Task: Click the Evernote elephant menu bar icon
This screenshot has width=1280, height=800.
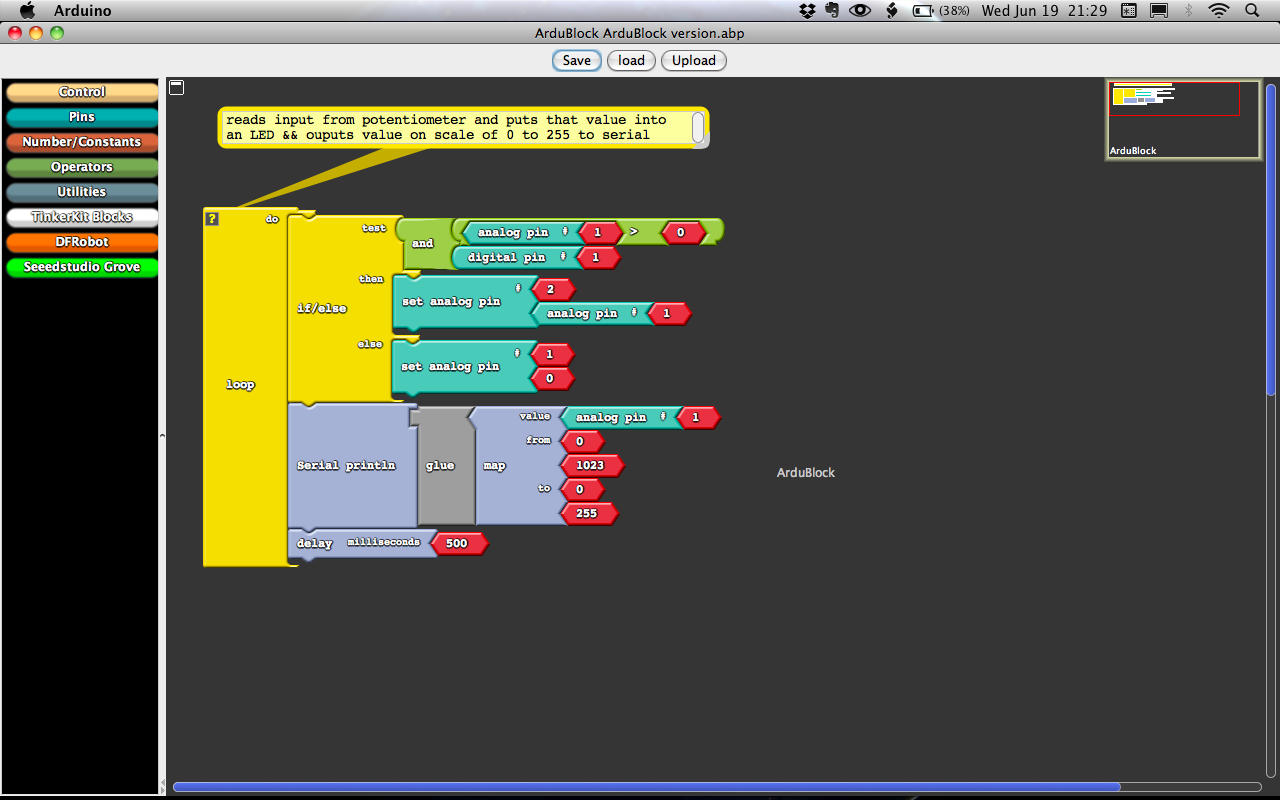Action: (x=832, y=10)
